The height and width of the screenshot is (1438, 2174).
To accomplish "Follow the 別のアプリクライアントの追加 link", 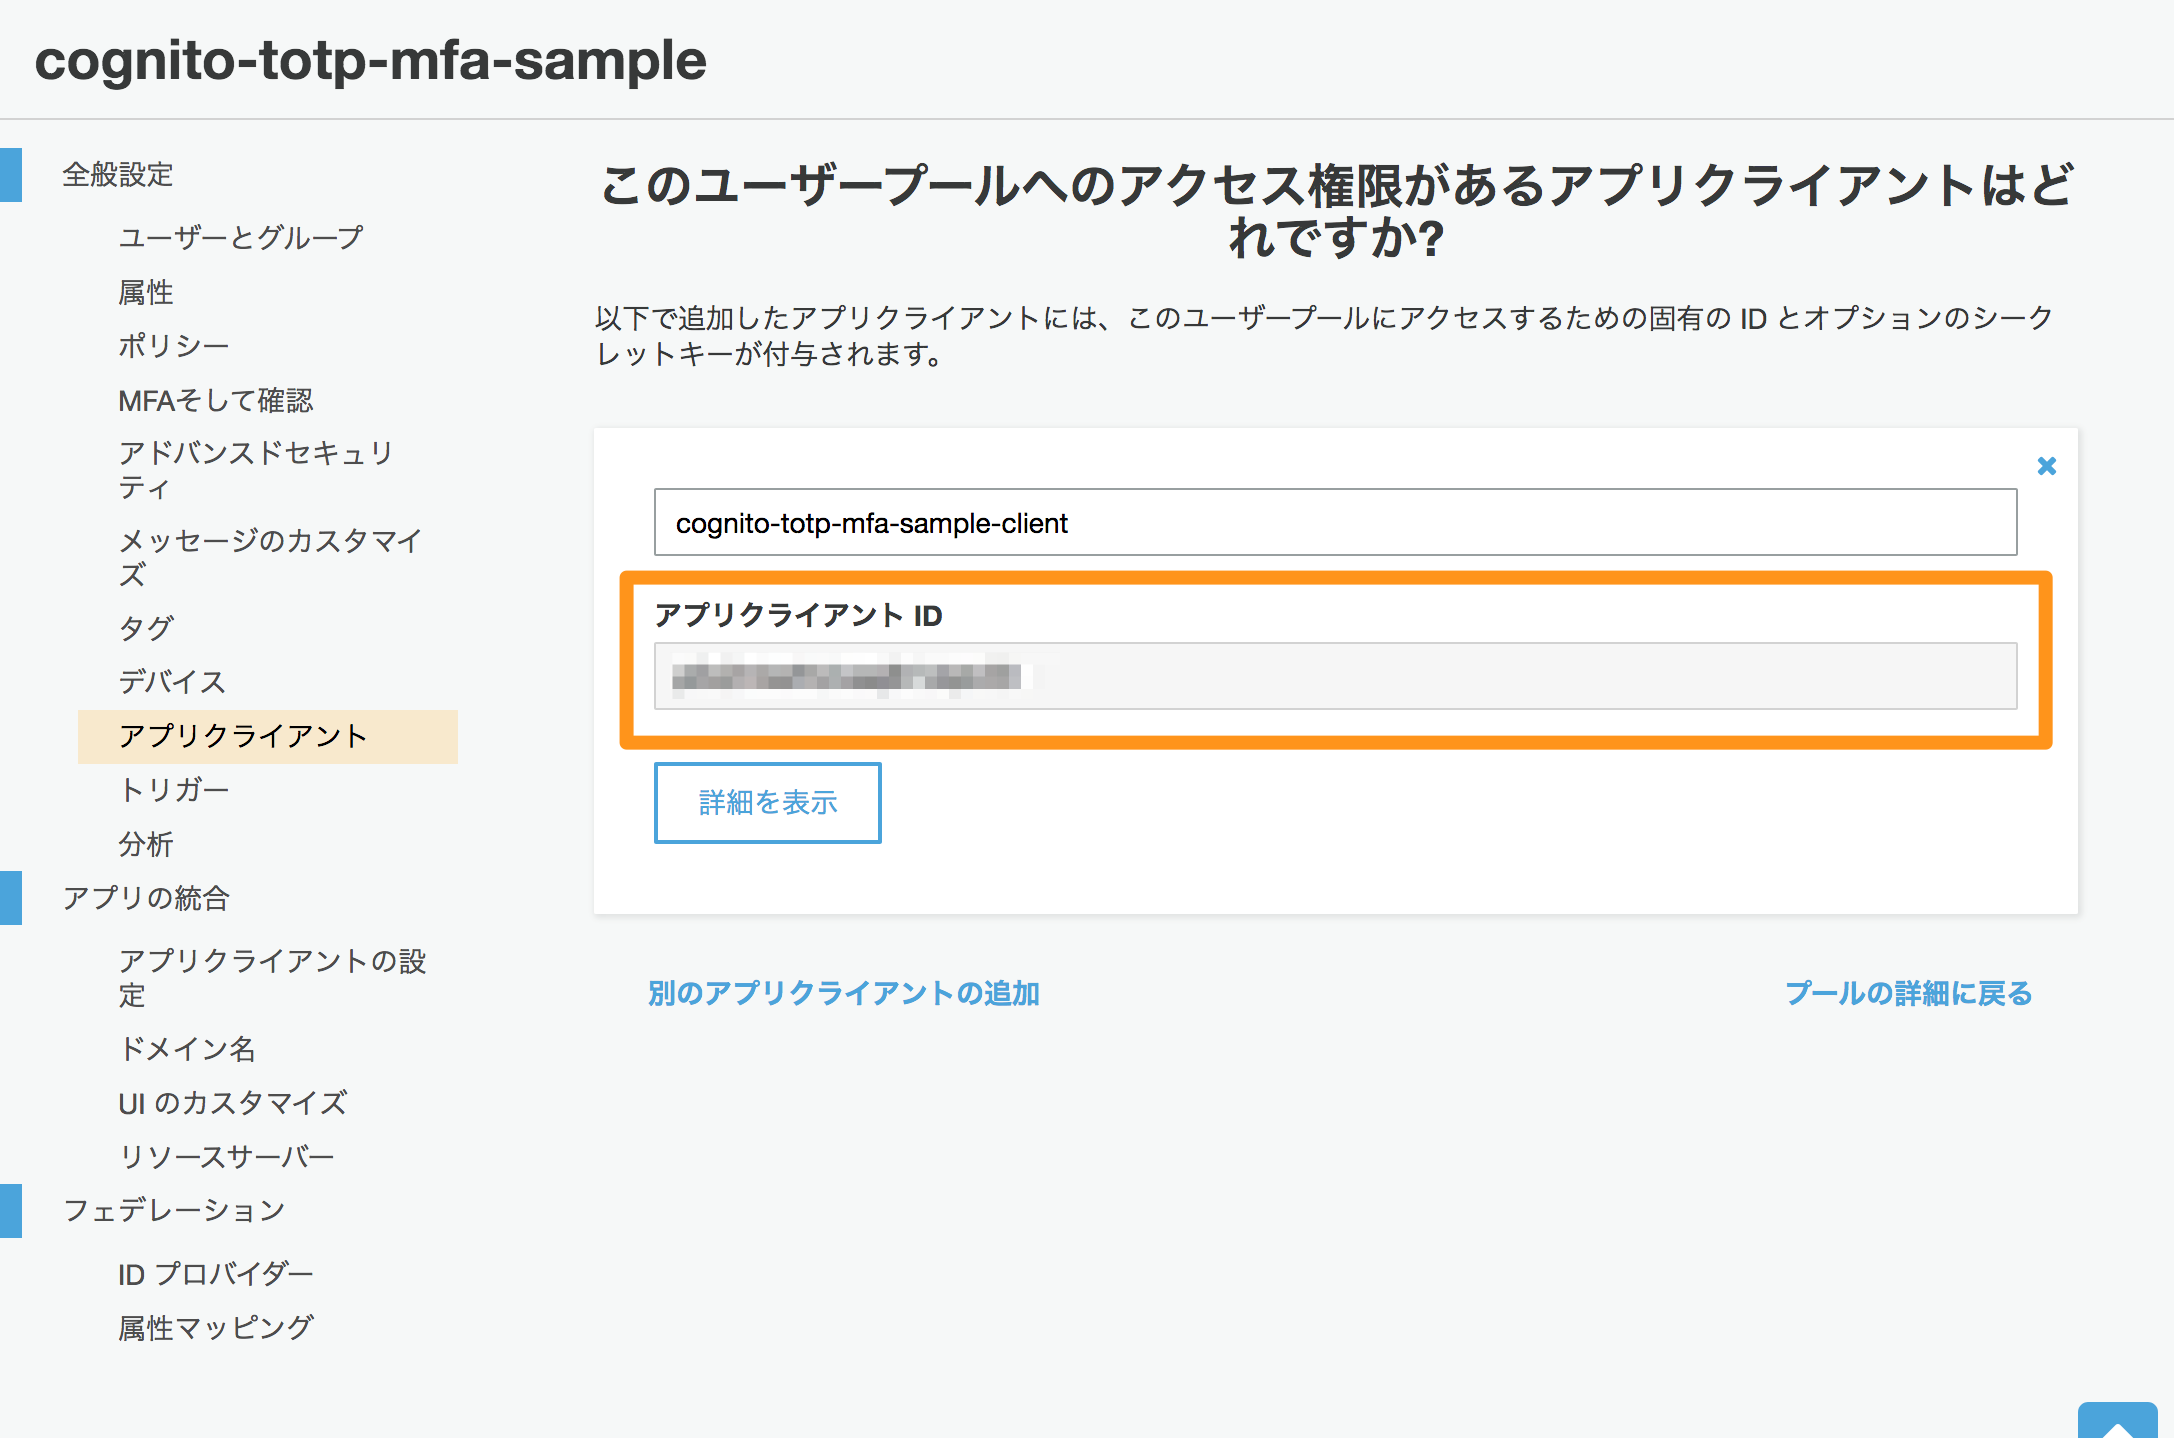I will 845,993.
